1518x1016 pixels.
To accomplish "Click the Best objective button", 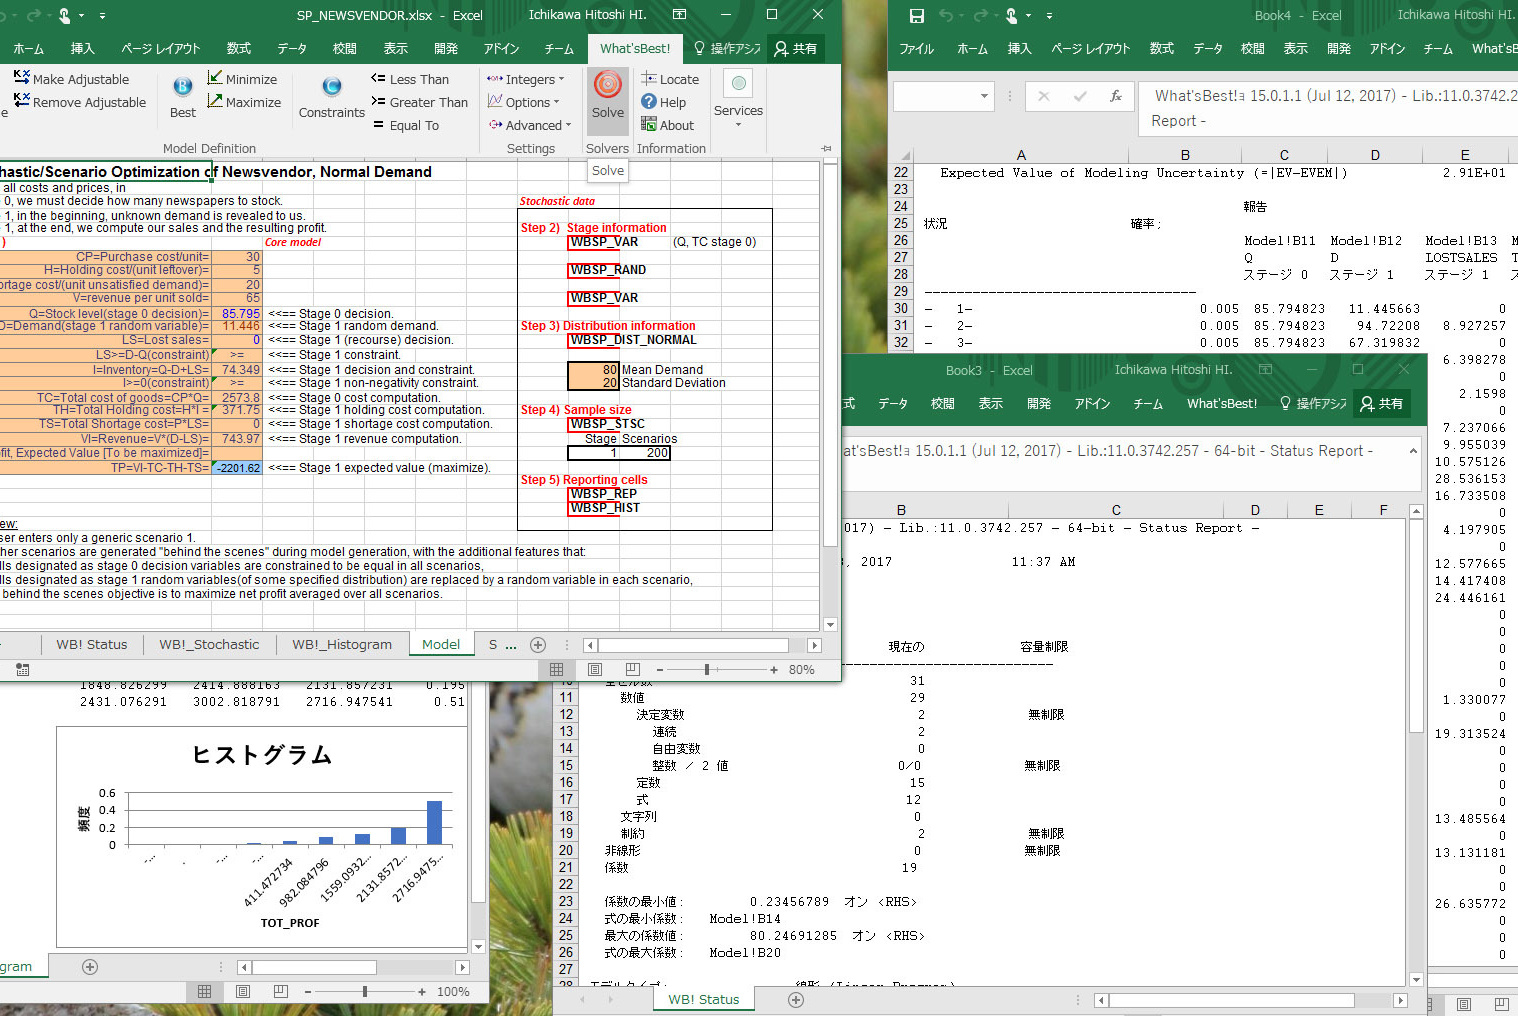I will [183, 97].
